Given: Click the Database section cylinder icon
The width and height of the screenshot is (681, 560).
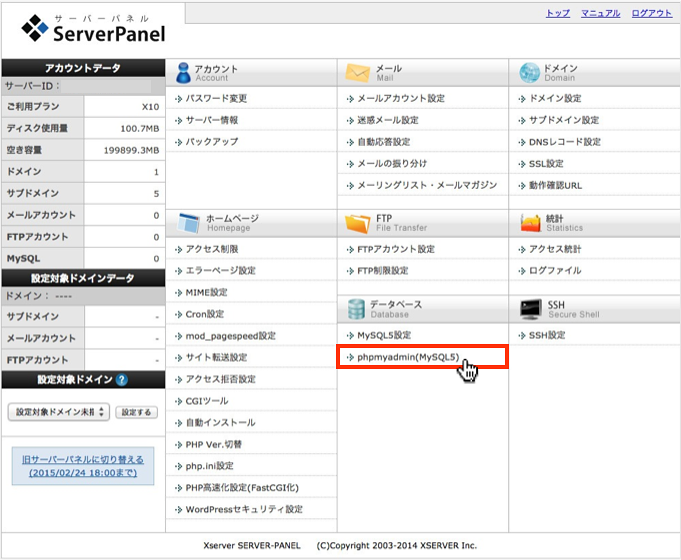Looking at the screenshot, I should pyautogui.click(x=356, y=309).
